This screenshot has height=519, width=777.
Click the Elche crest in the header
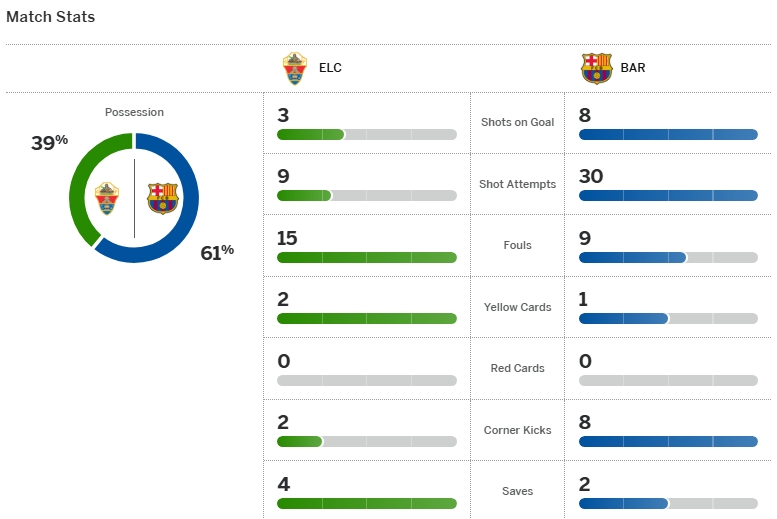295,68
